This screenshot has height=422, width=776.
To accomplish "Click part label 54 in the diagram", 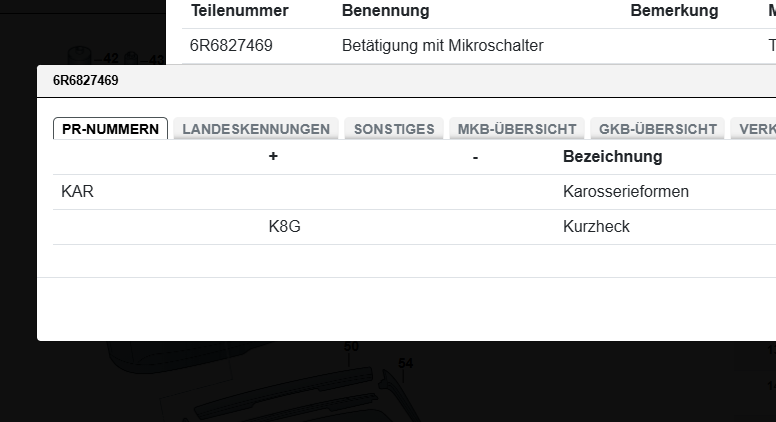I will tap(405, 363).
